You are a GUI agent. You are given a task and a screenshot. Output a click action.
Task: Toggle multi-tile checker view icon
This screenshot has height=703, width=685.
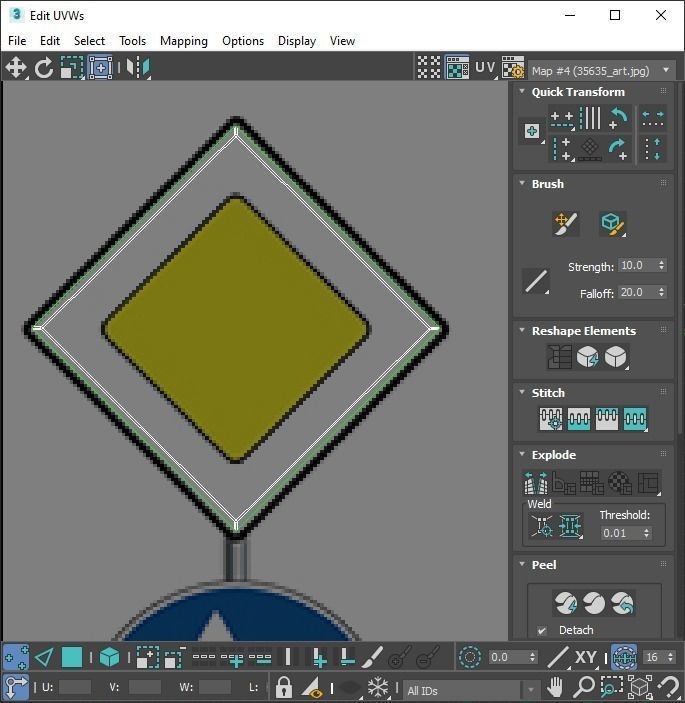(429, 68)
